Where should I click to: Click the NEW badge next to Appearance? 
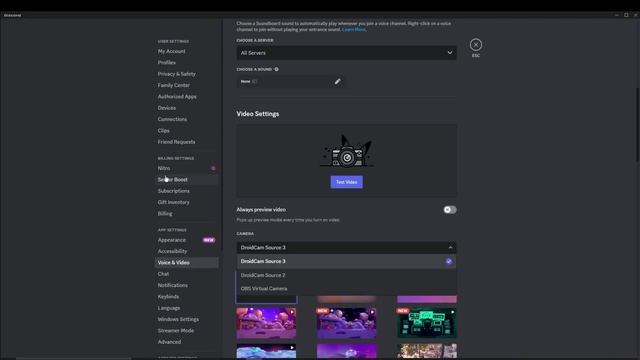click(x=209, y=240)
